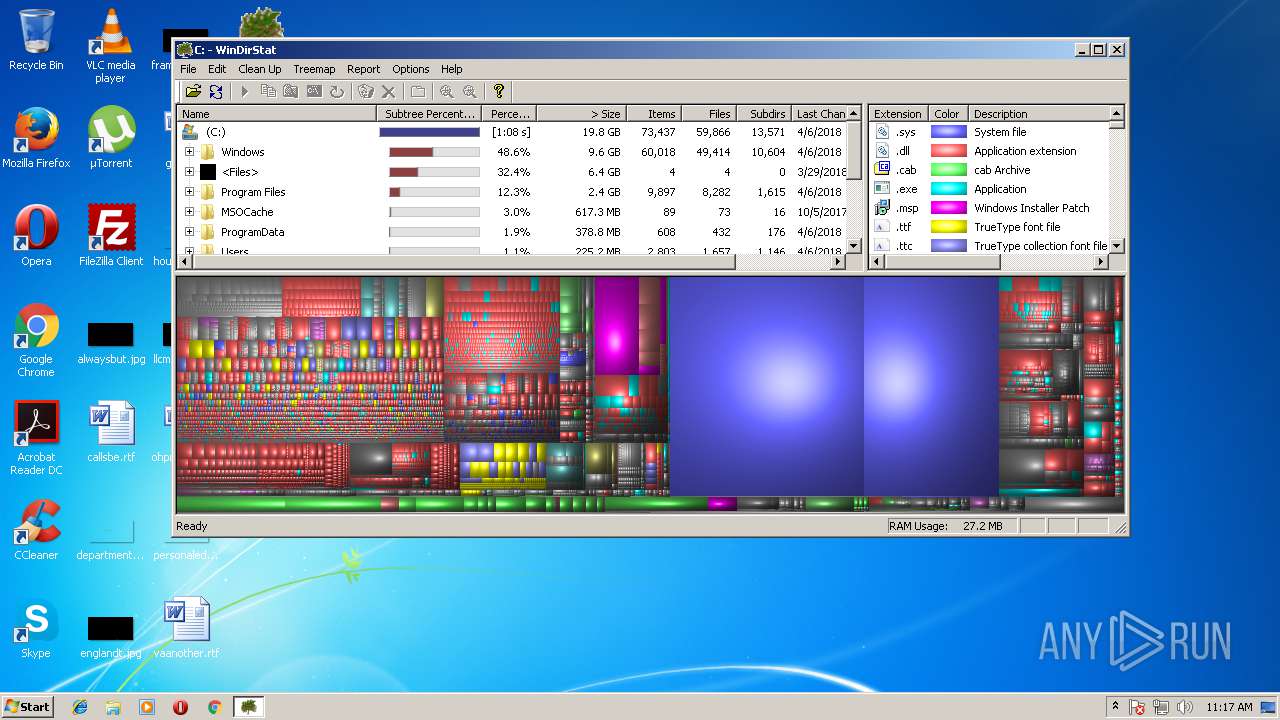Click WinDirStat tree icon in taskbar
The height and width of the screenshot is (720, 1280).
coord(248,707)
